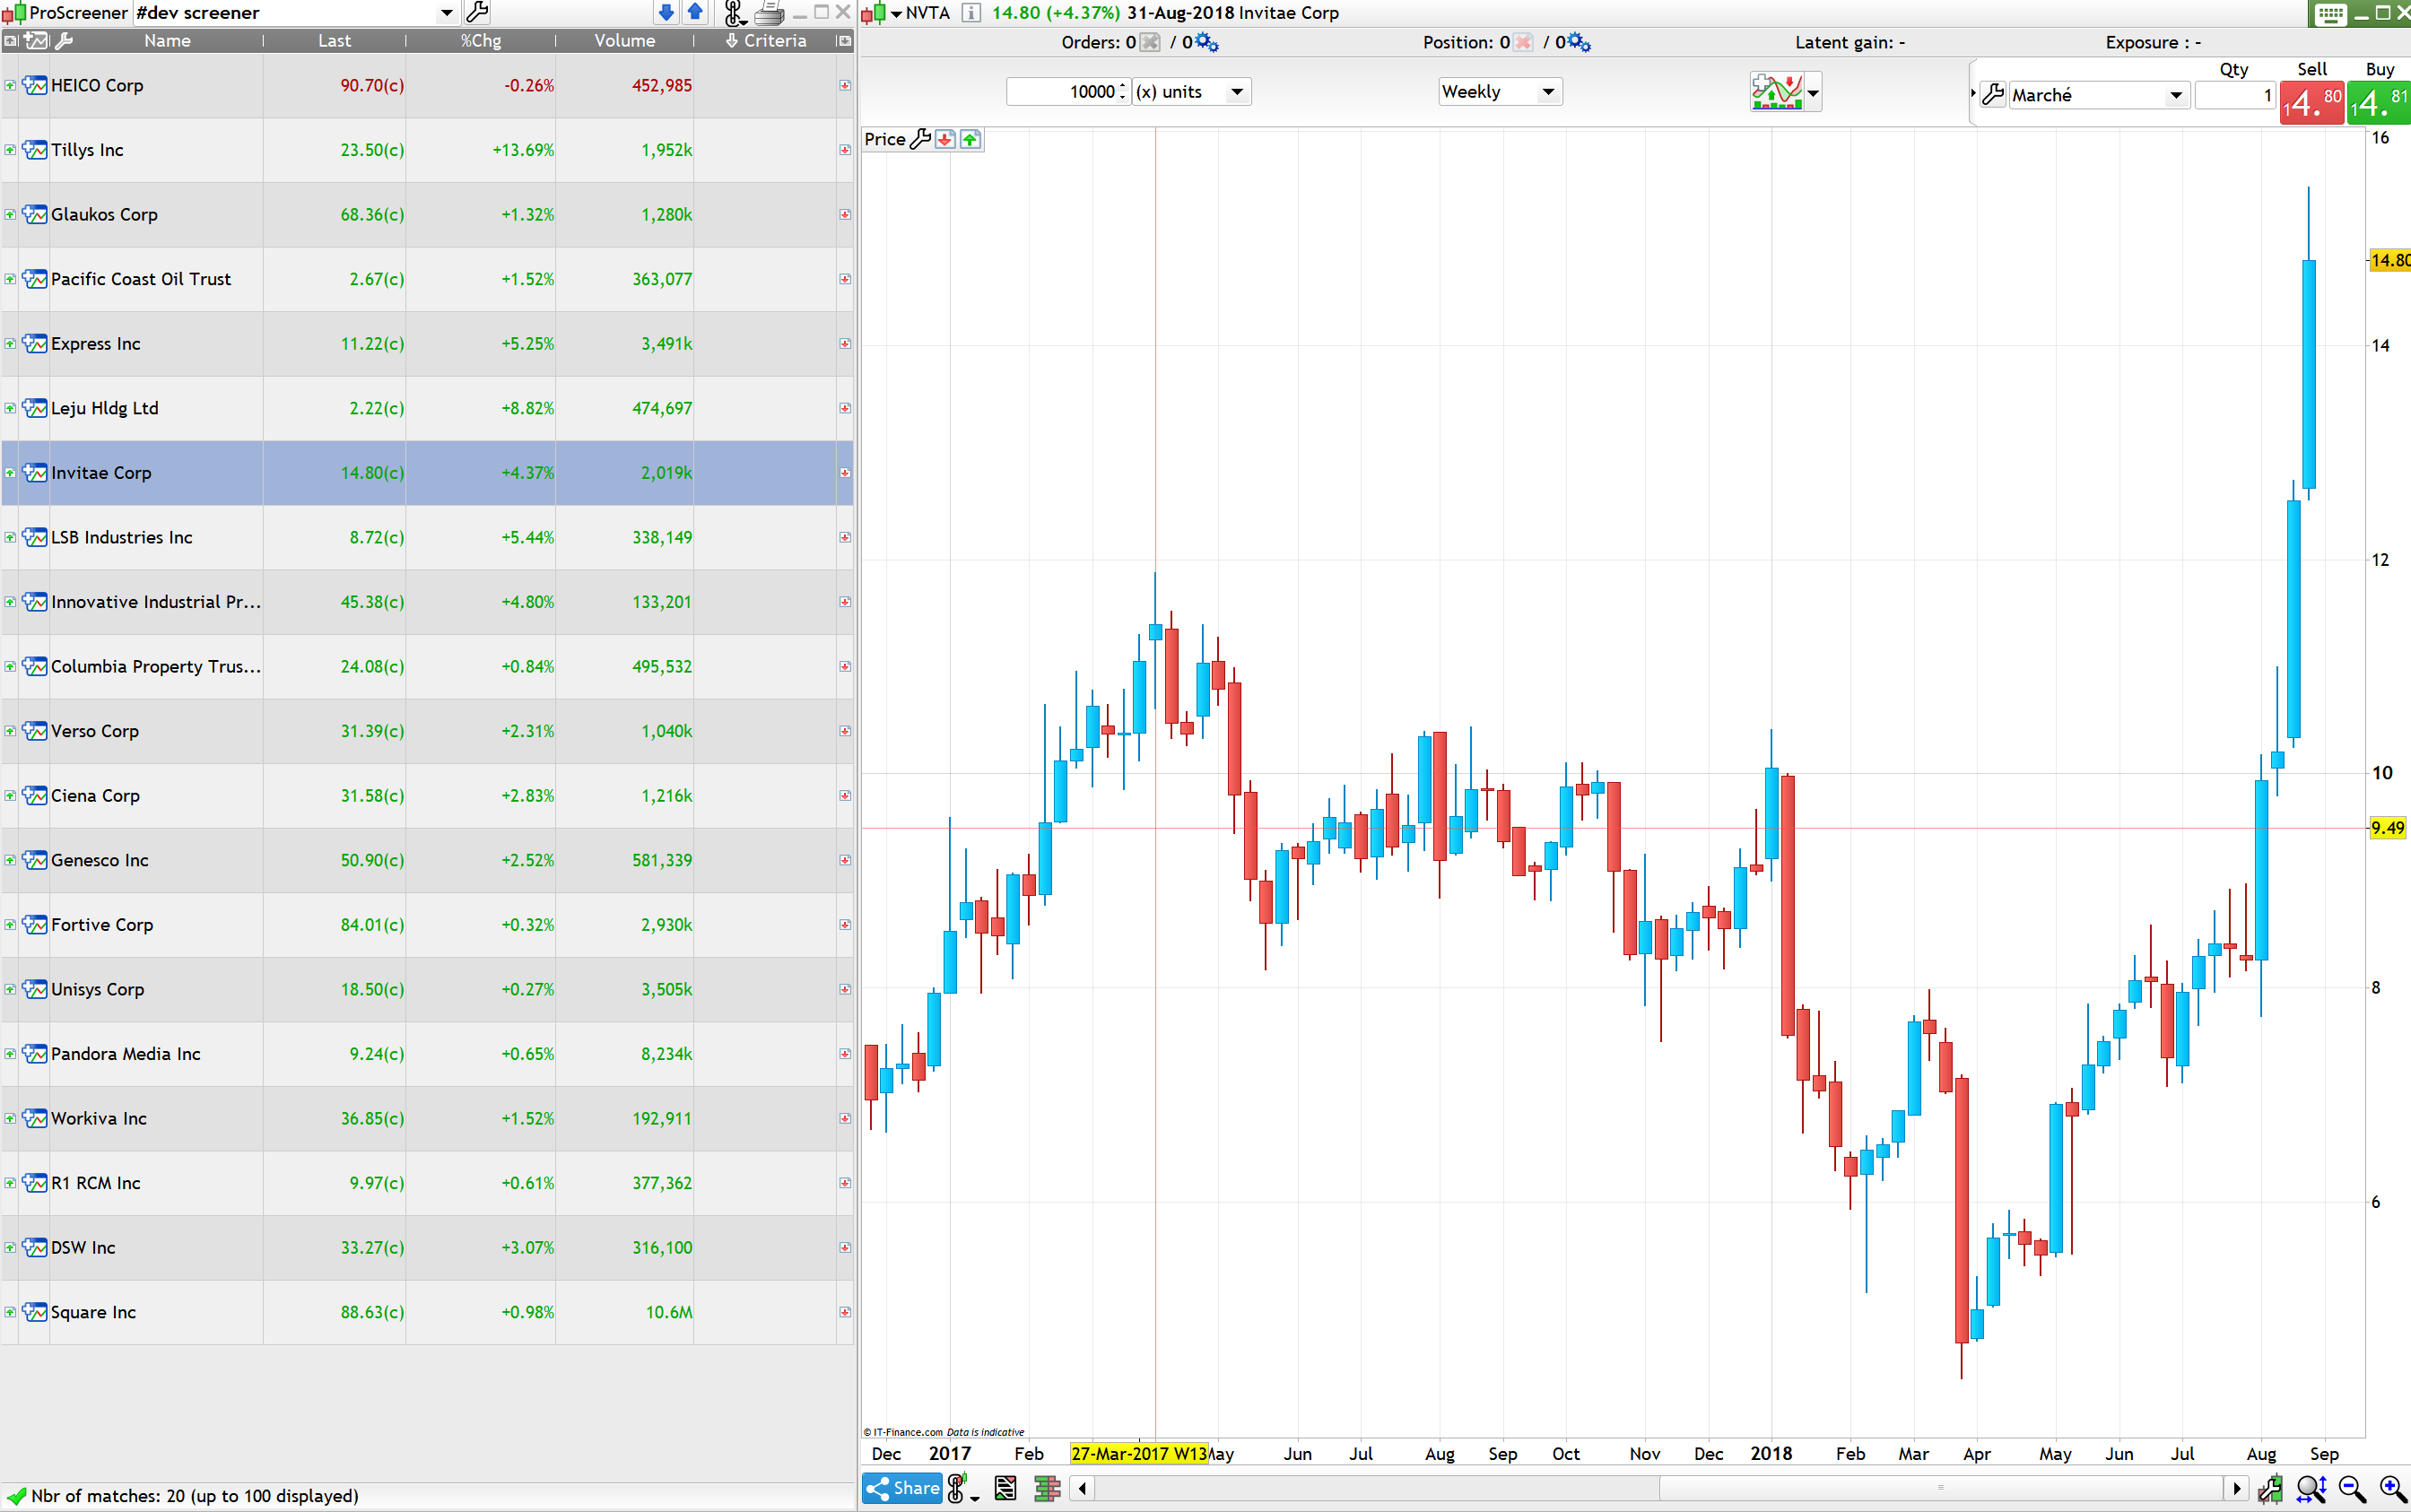Screen dimensions: 2411x1512
Task: Sort list by Volume column header
Action: click(624, 41)
